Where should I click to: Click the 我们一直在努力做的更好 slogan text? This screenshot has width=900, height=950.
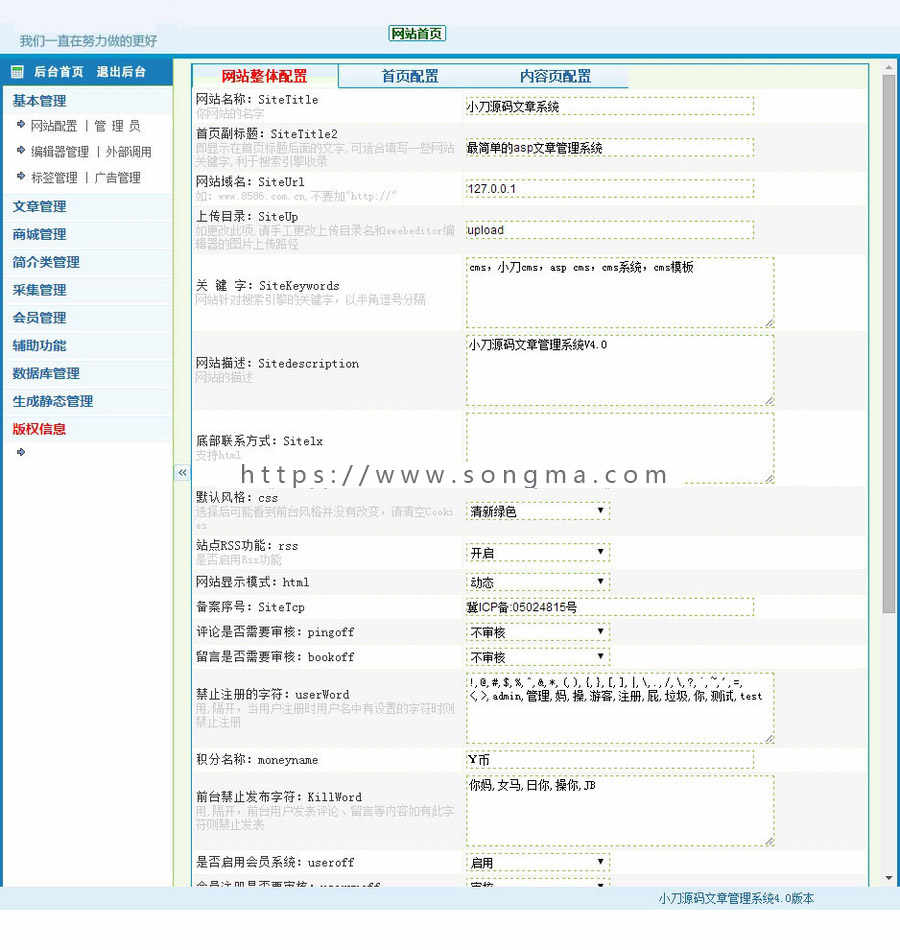[88, 41]
